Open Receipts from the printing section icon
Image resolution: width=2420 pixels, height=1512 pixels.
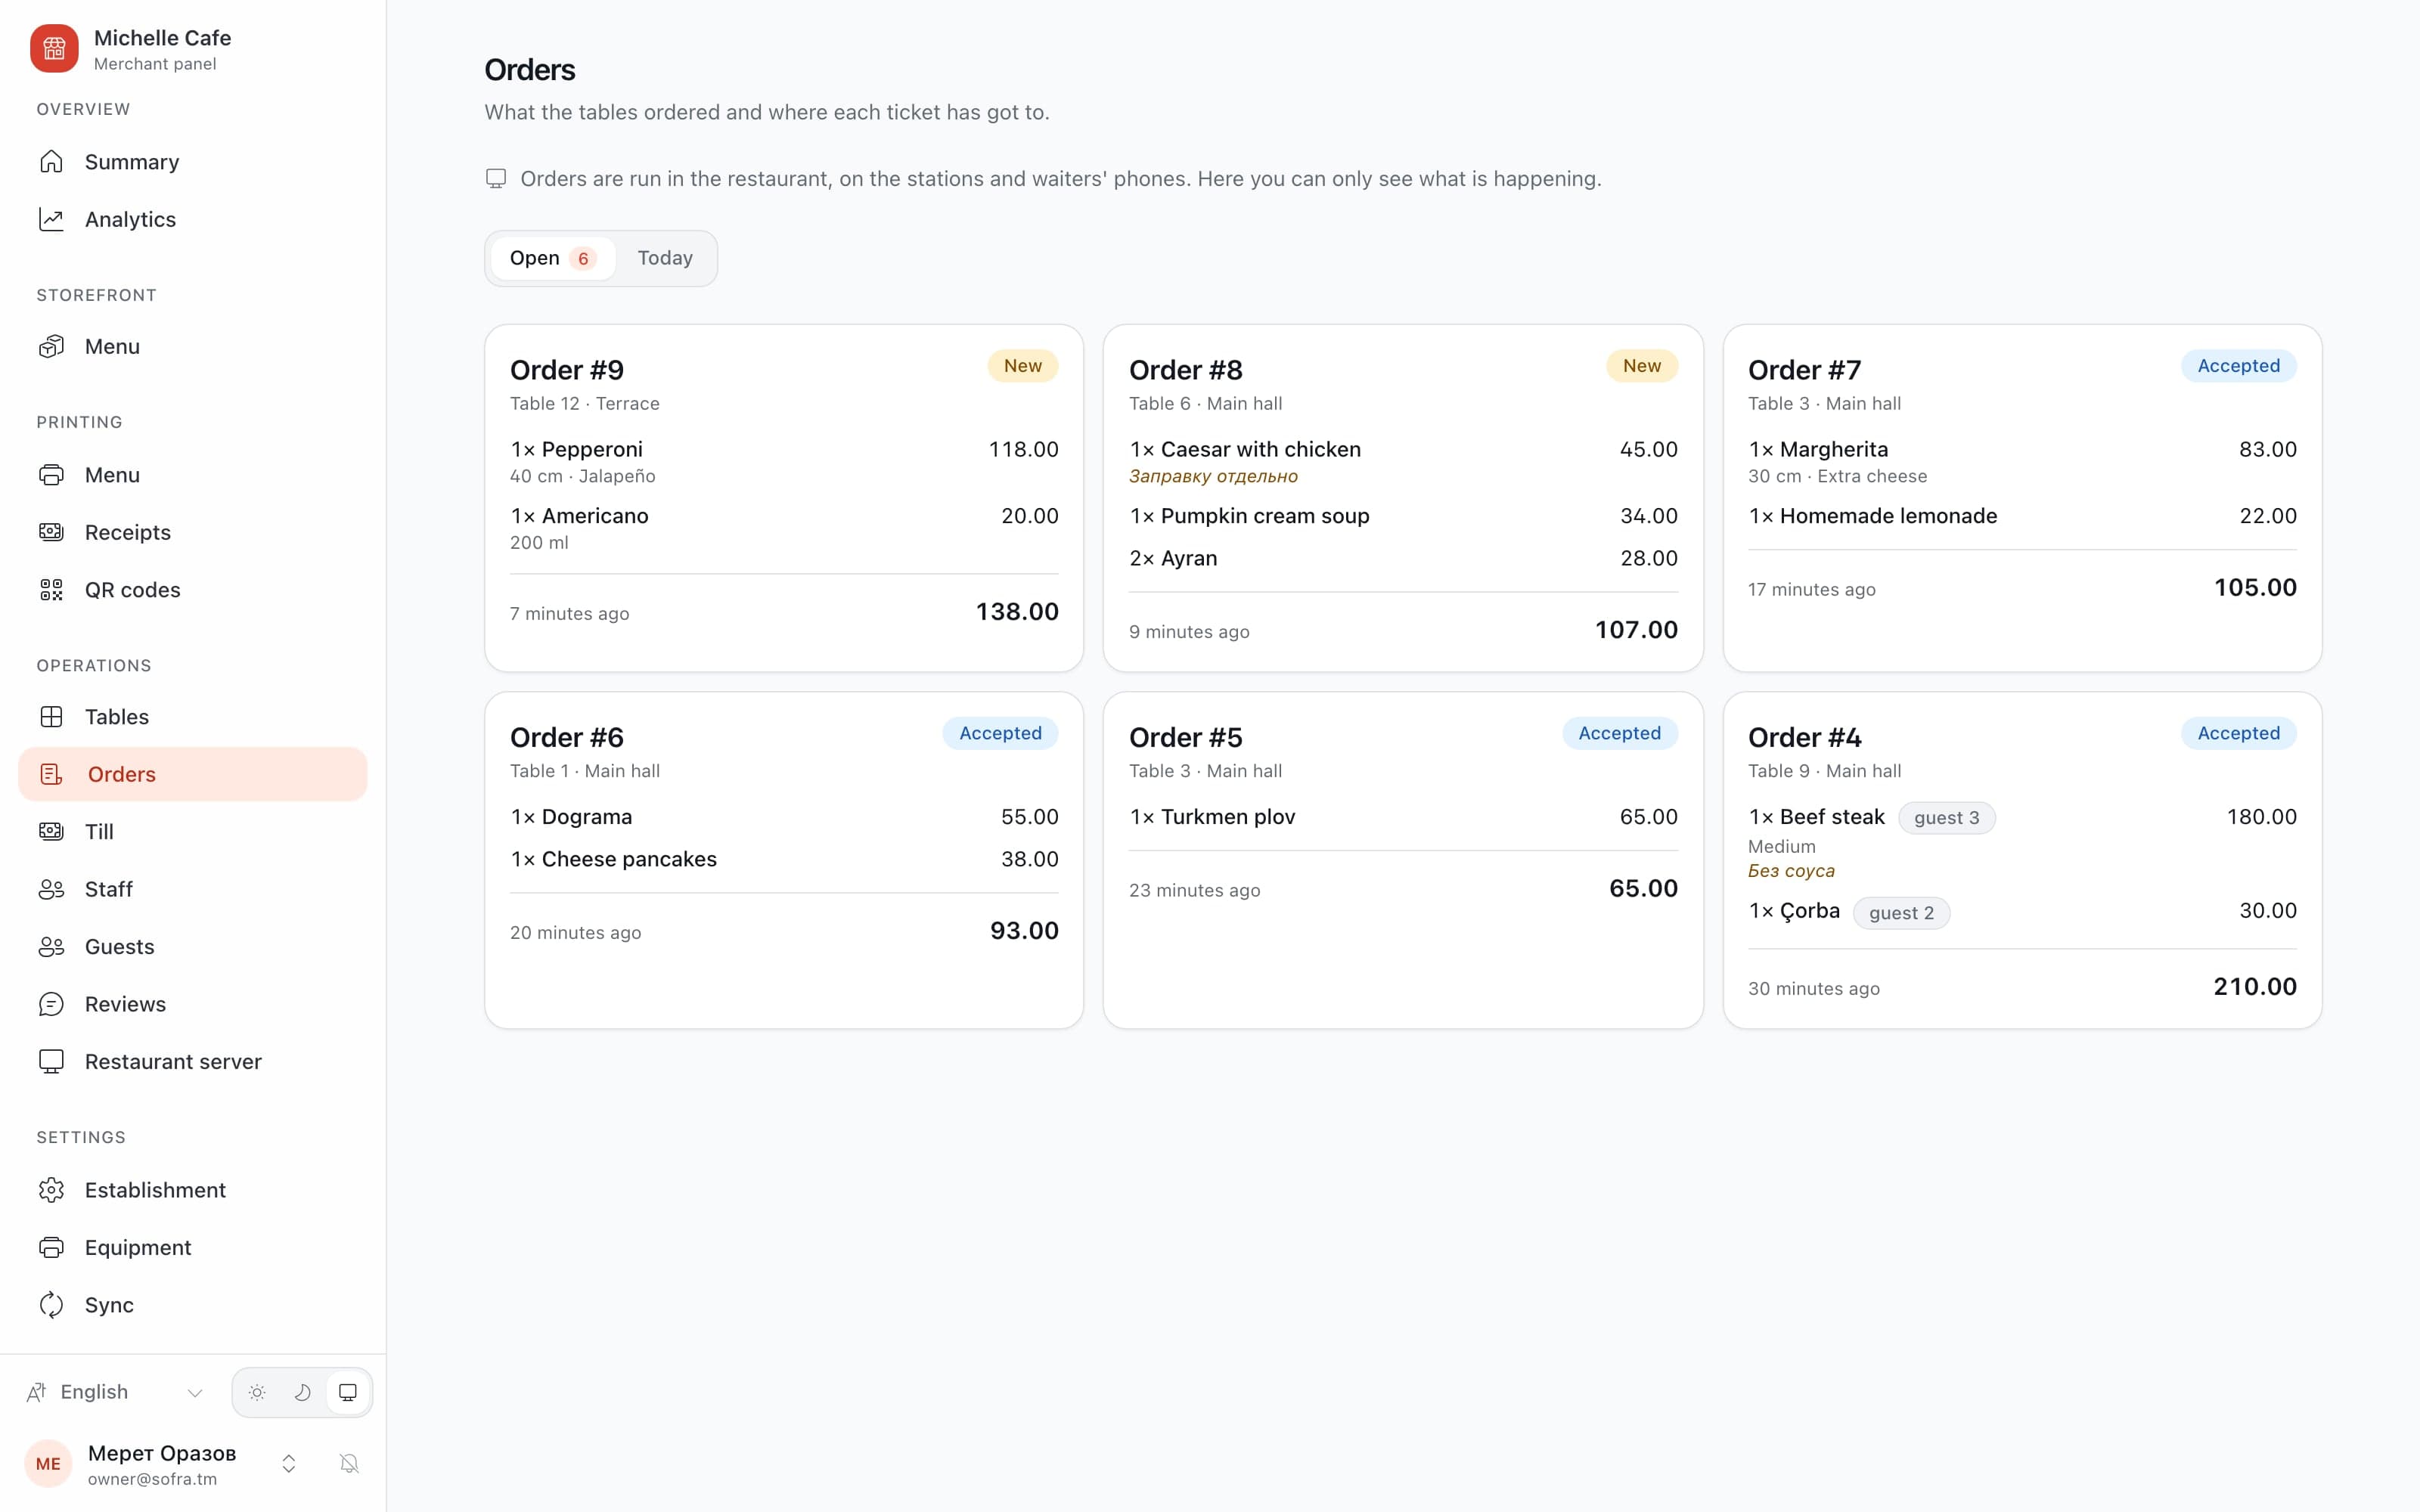click(x=51, y=532)
